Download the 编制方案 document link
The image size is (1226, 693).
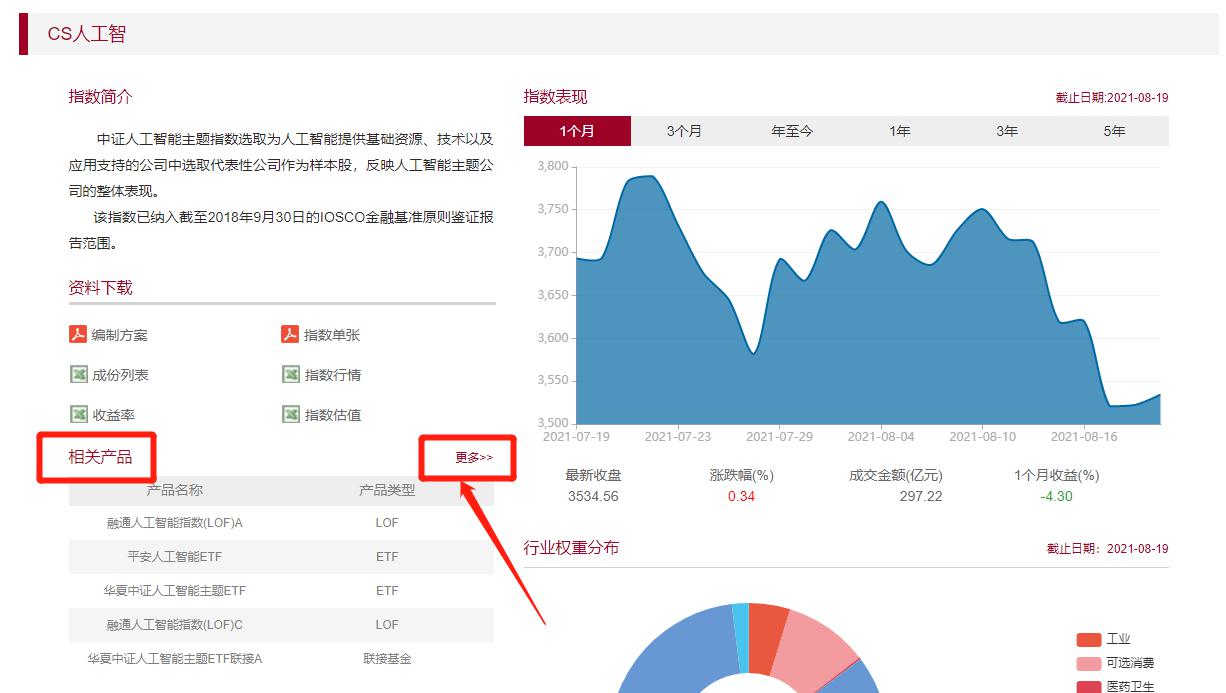[119, 335]
